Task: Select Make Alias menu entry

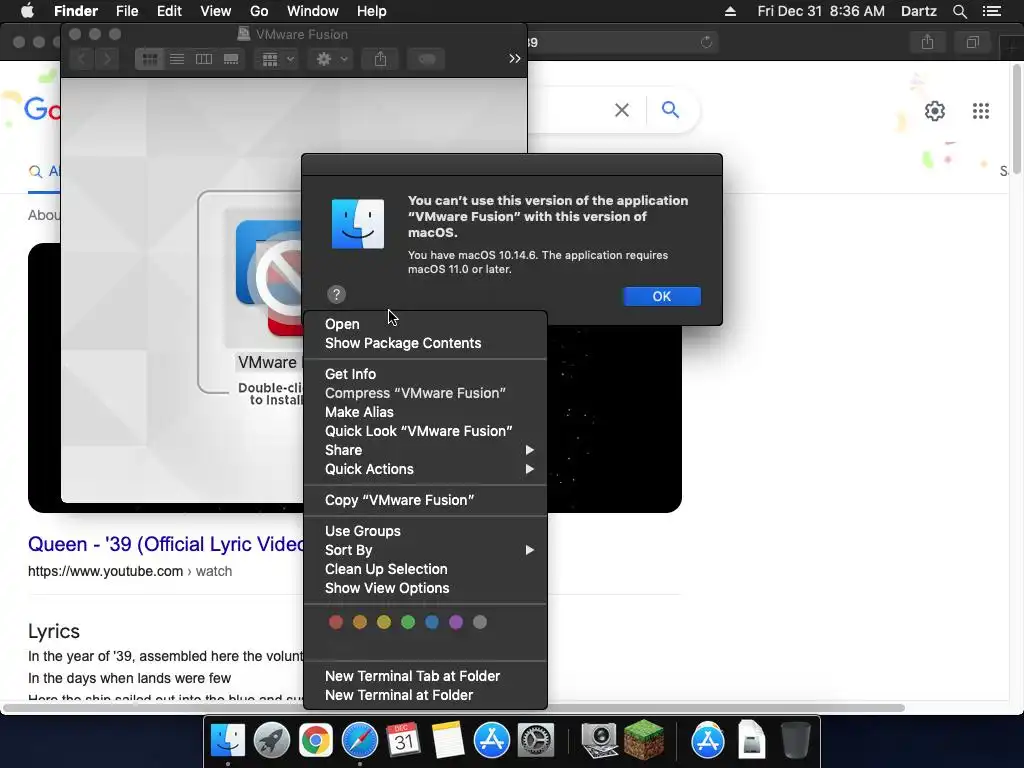Action: pyautogui.click(x=425, y=412)
